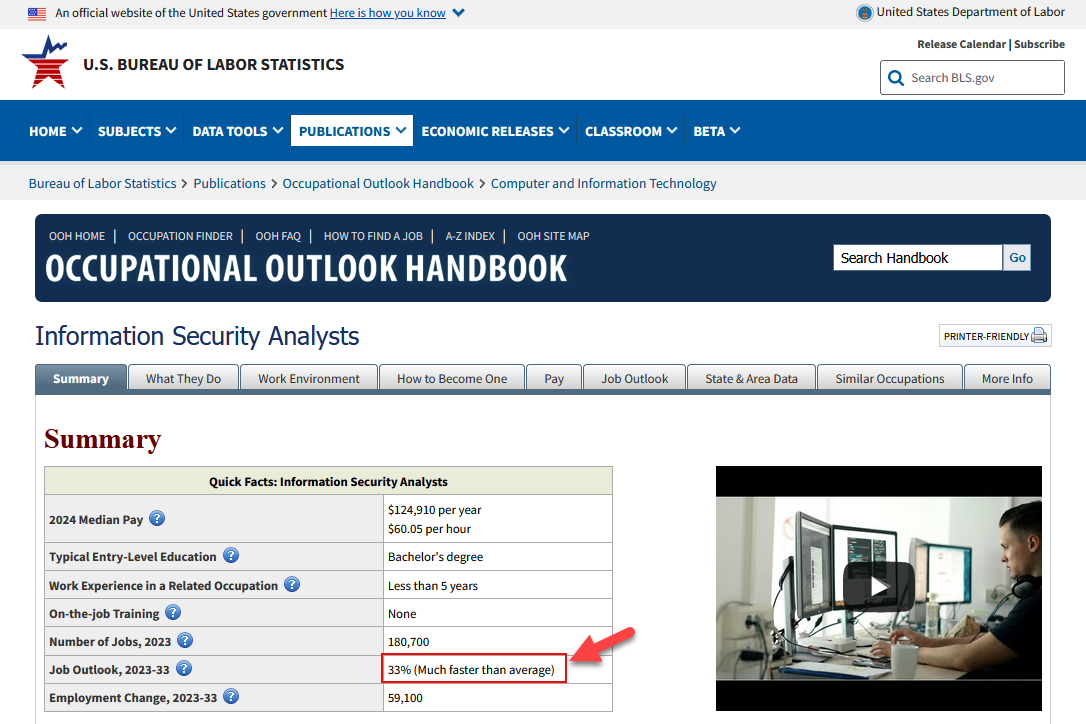Open help icon for On-the-job Training
Image resolution: width=1086 pixels, height=724 pixels.
click(x=173, y=612)
